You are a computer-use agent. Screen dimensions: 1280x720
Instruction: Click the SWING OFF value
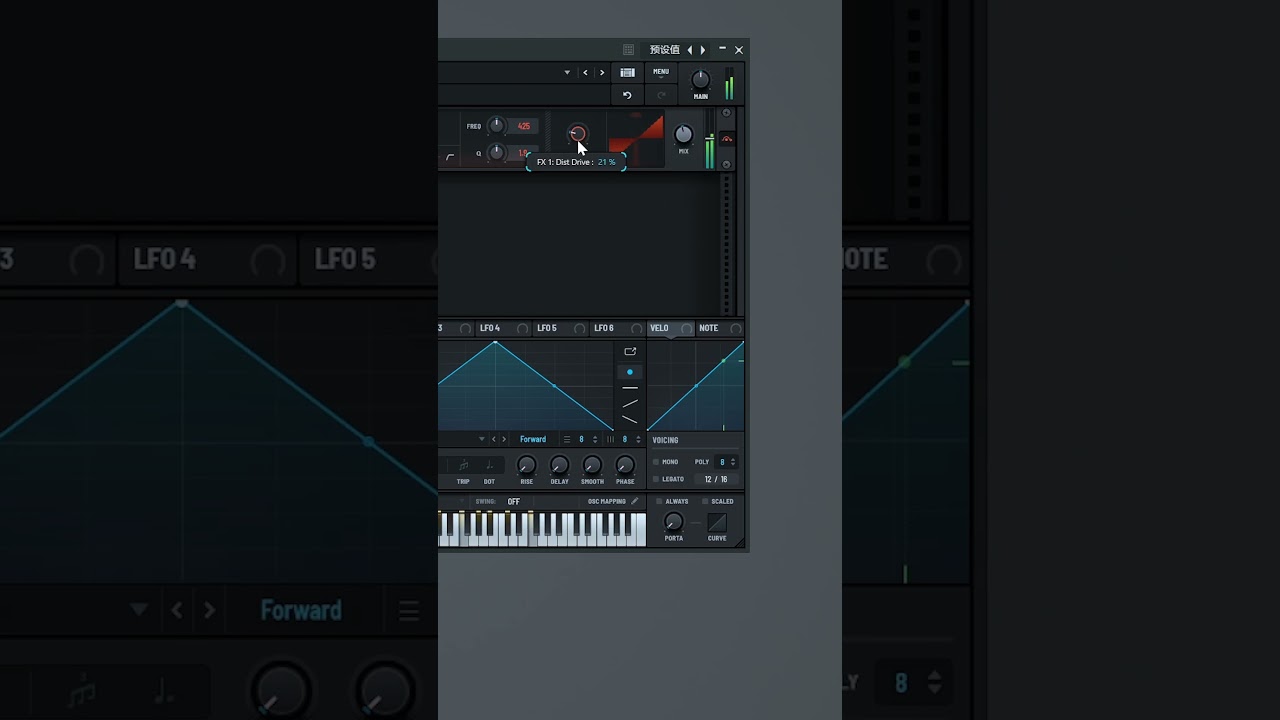tap(513, 501)
